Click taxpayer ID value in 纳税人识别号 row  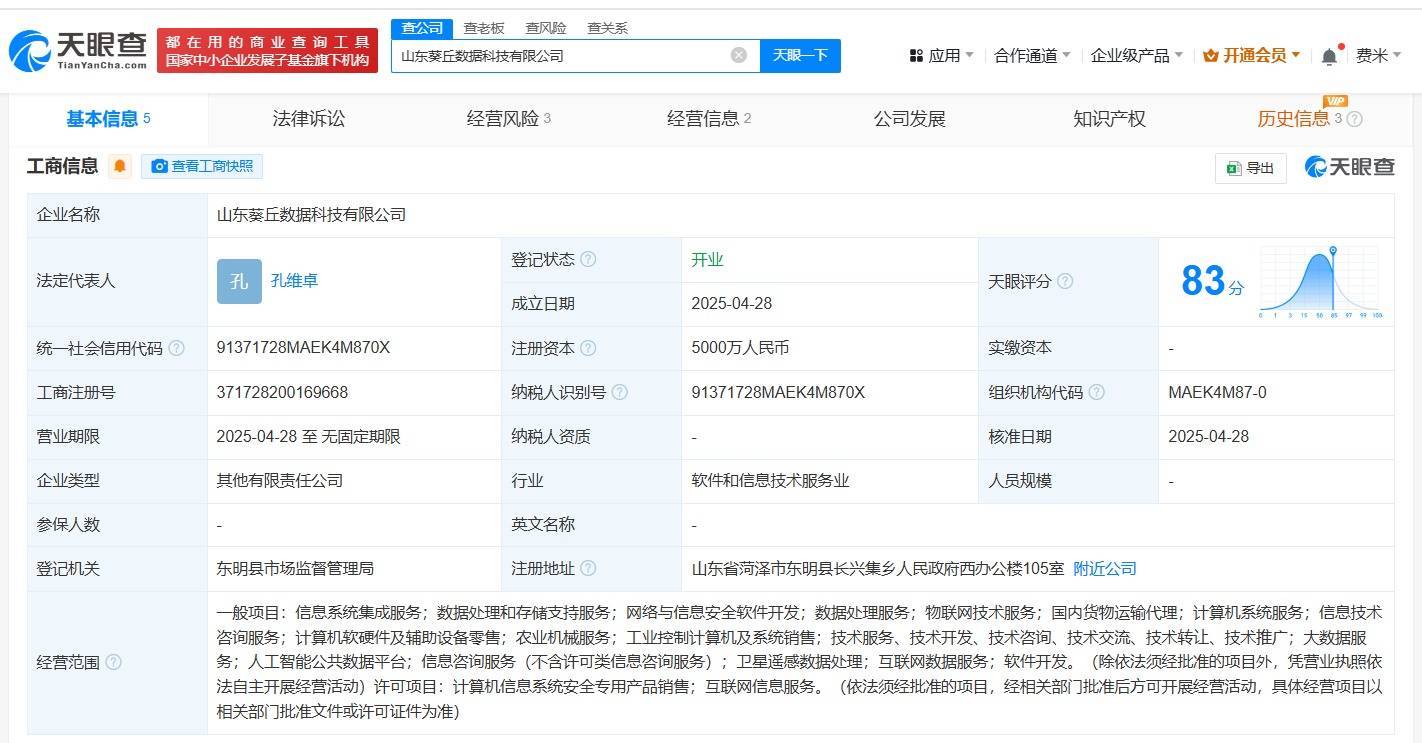click(x=778, y=392)
